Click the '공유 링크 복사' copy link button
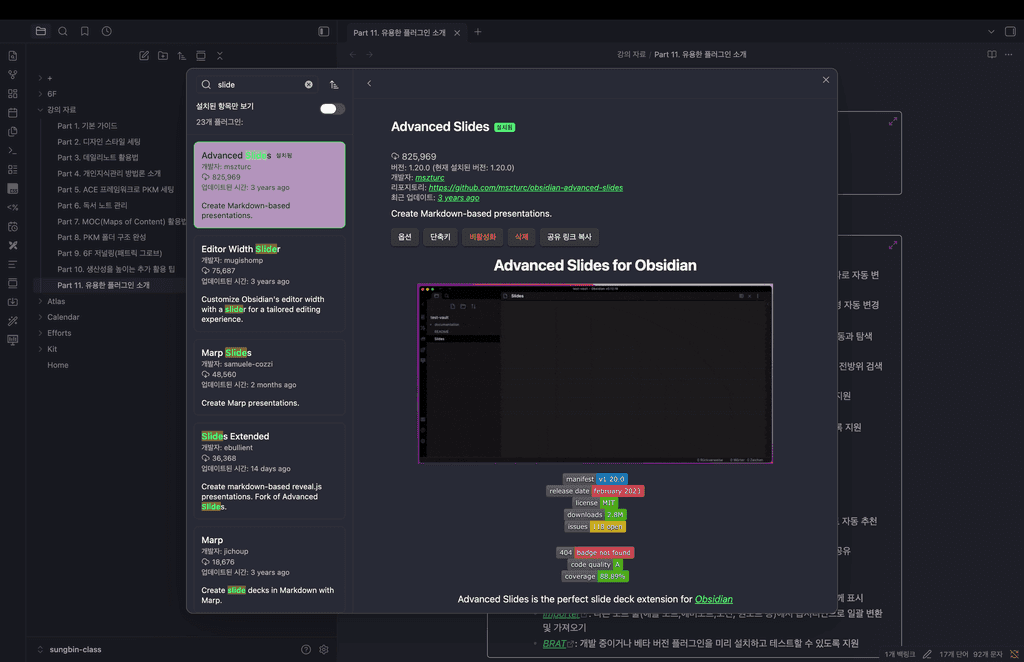Viewport: 1024px width, 662px height. pos(569,237)
